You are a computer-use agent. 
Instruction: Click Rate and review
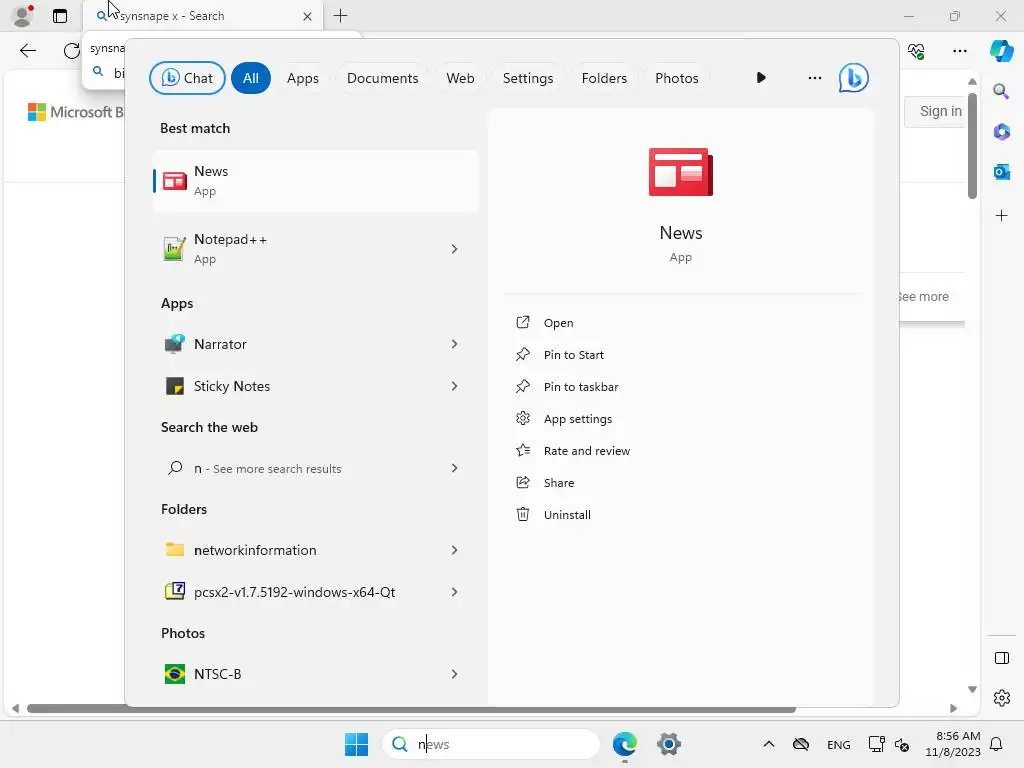[586, 451]
